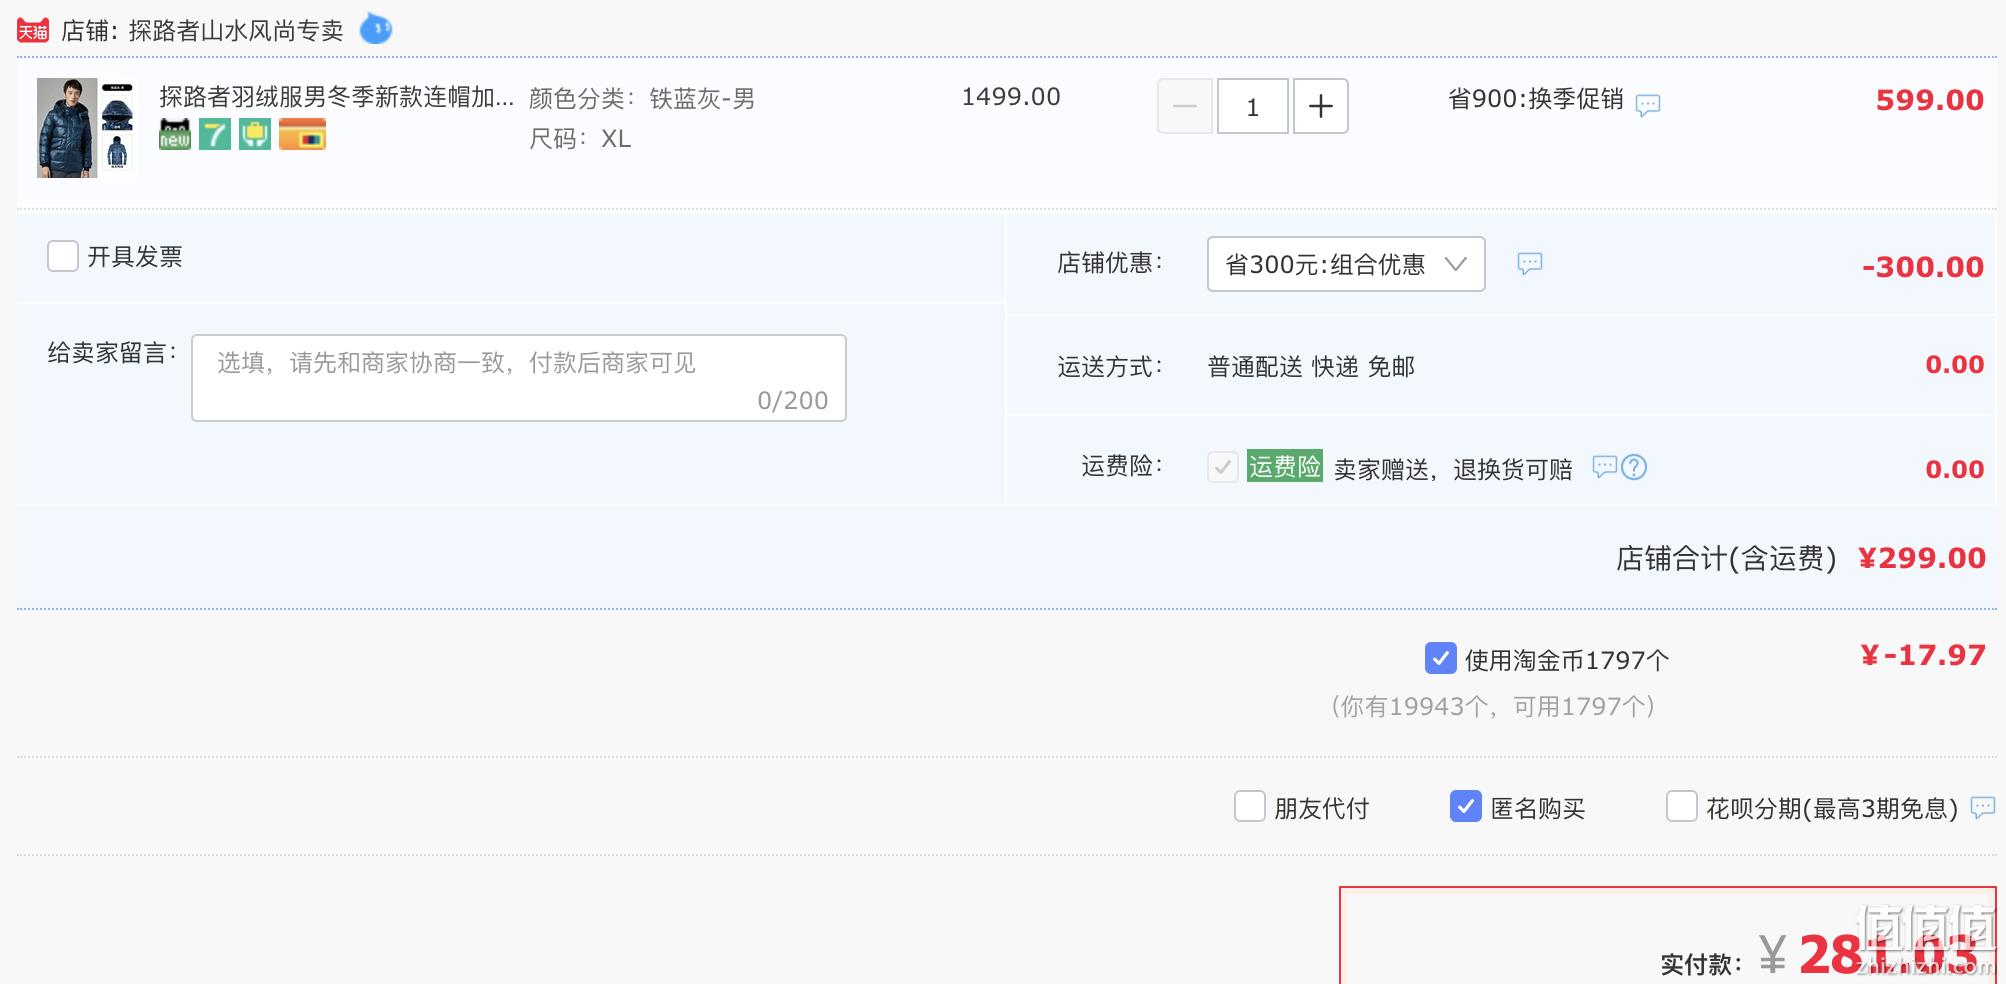Viewport: 2006px width, 984px height.
Task: Tick the 开具发票 checkbox
Action: [x=63, y=256]
